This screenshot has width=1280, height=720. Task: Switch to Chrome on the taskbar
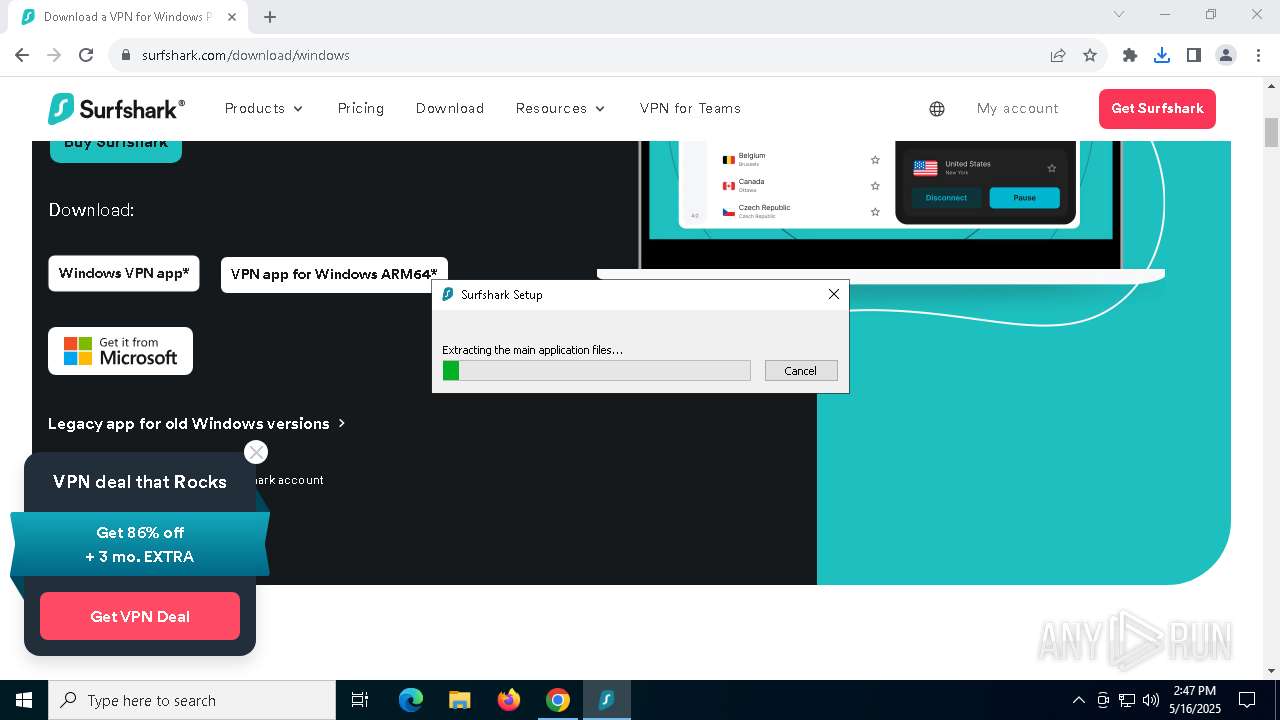(558, 700)
